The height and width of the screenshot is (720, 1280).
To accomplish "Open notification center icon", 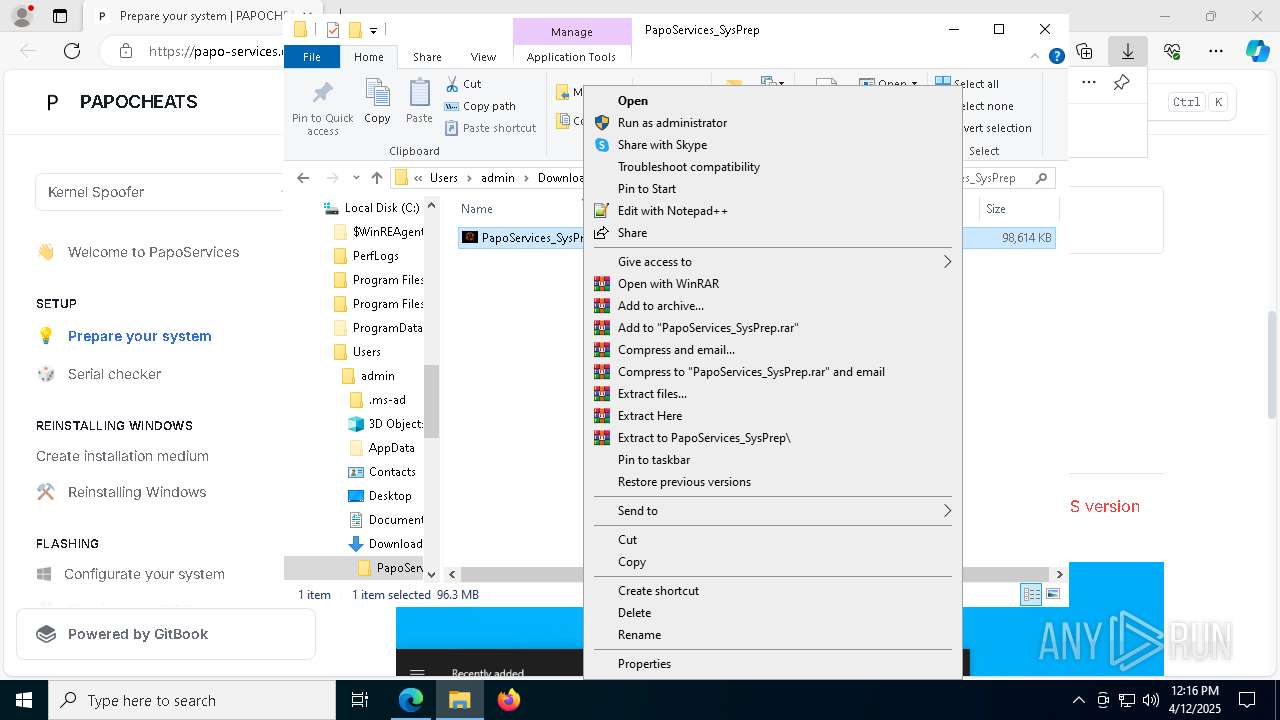I will coord(1247,700).
